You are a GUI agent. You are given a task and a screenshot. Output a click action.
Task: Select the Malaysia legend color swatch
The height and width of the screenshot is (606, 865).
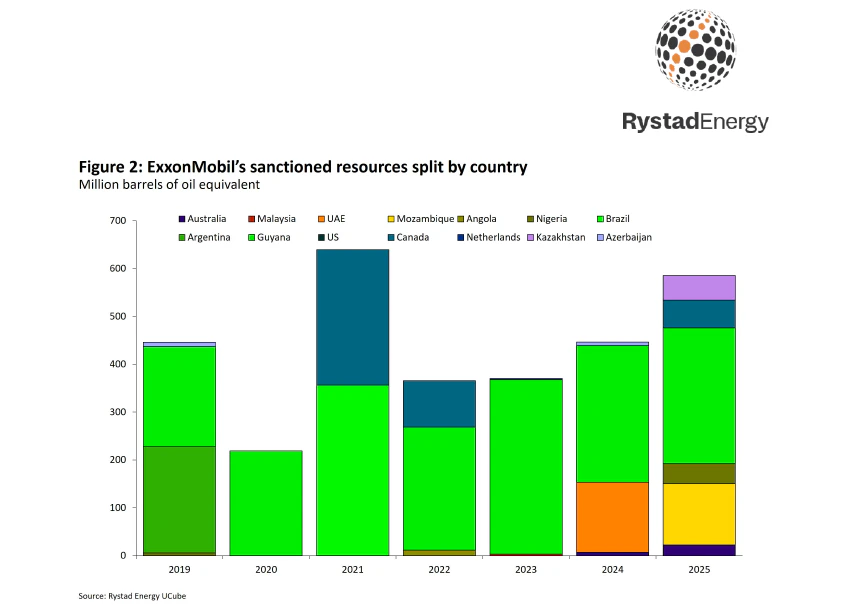252,219
